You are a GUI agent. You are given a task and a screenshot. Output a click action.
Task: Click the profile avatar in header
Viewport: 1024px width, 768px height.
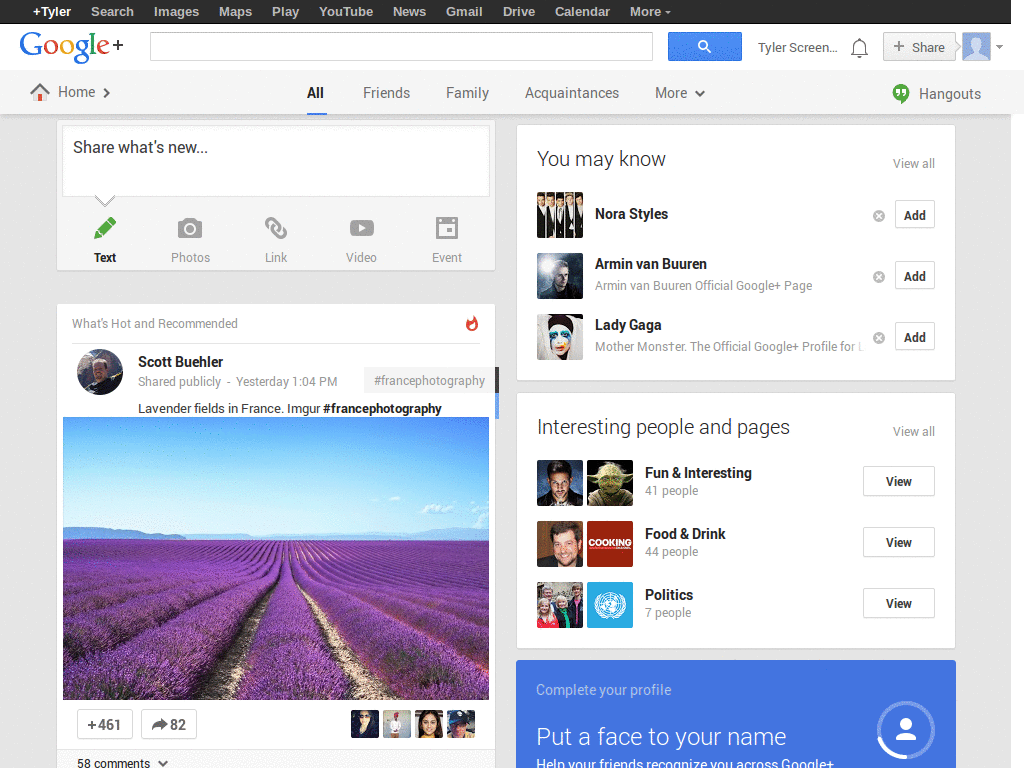coord(976,46)
